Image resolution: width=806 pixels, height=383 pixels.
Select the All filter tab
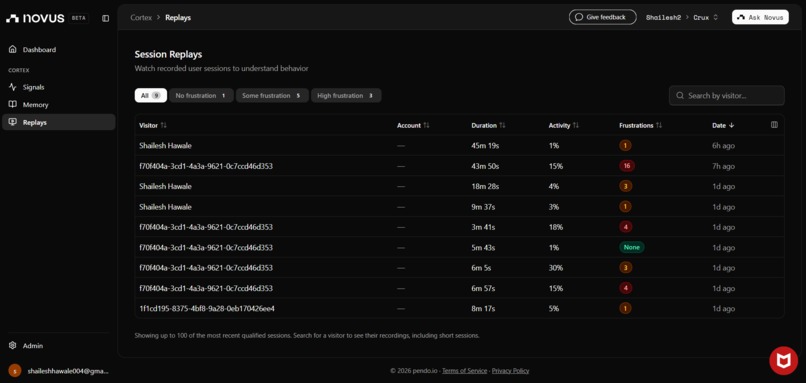coord(151,96)
